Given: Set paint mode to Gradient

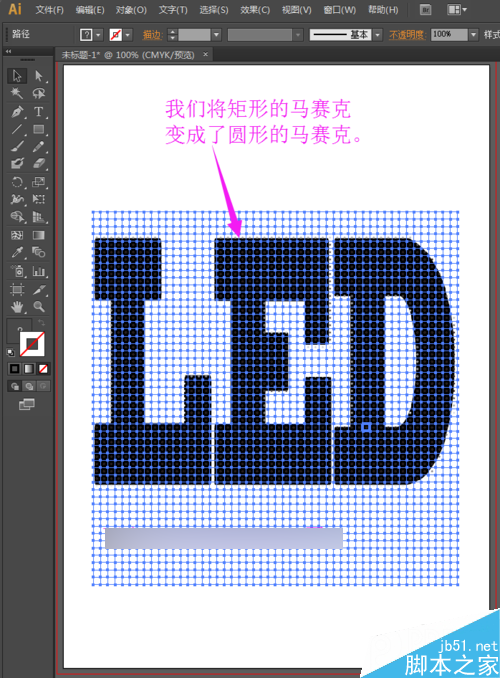Looking at the screenshot, I should coord(29,368).
